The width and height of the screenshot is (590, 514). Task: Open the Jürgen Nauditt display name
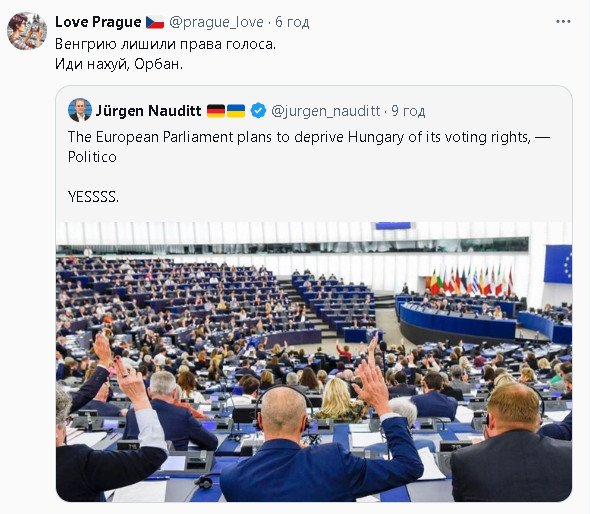pos(149,111)
